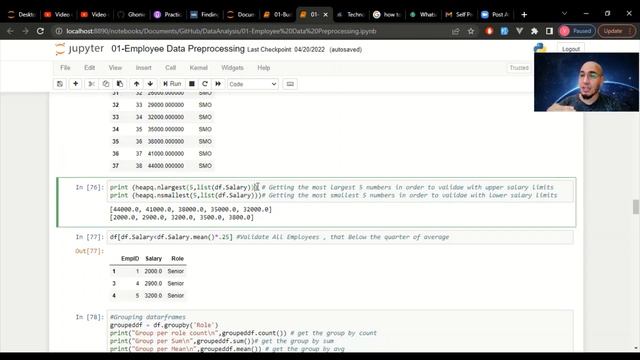640x360 pixels.
Task: Open the Kernel menu
Action: pos(199,68)
